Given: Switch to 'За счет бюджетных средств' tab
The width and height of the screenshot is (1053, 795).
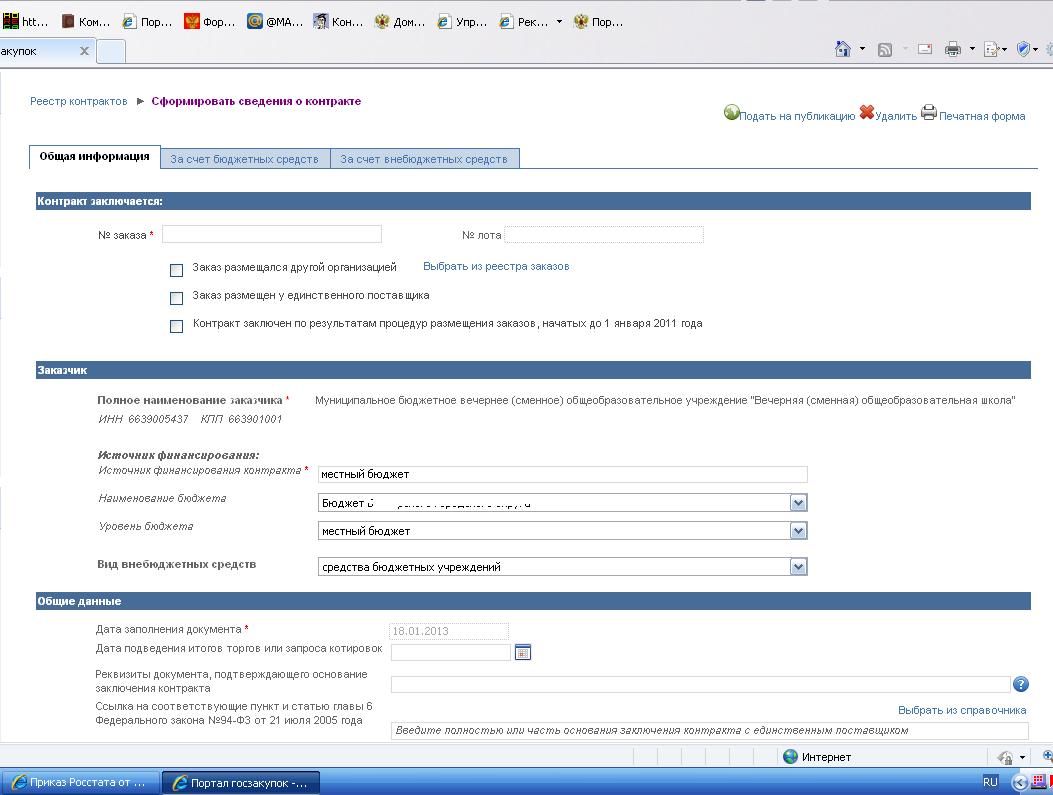Looking at the screenshot, I should coord(244,159).
